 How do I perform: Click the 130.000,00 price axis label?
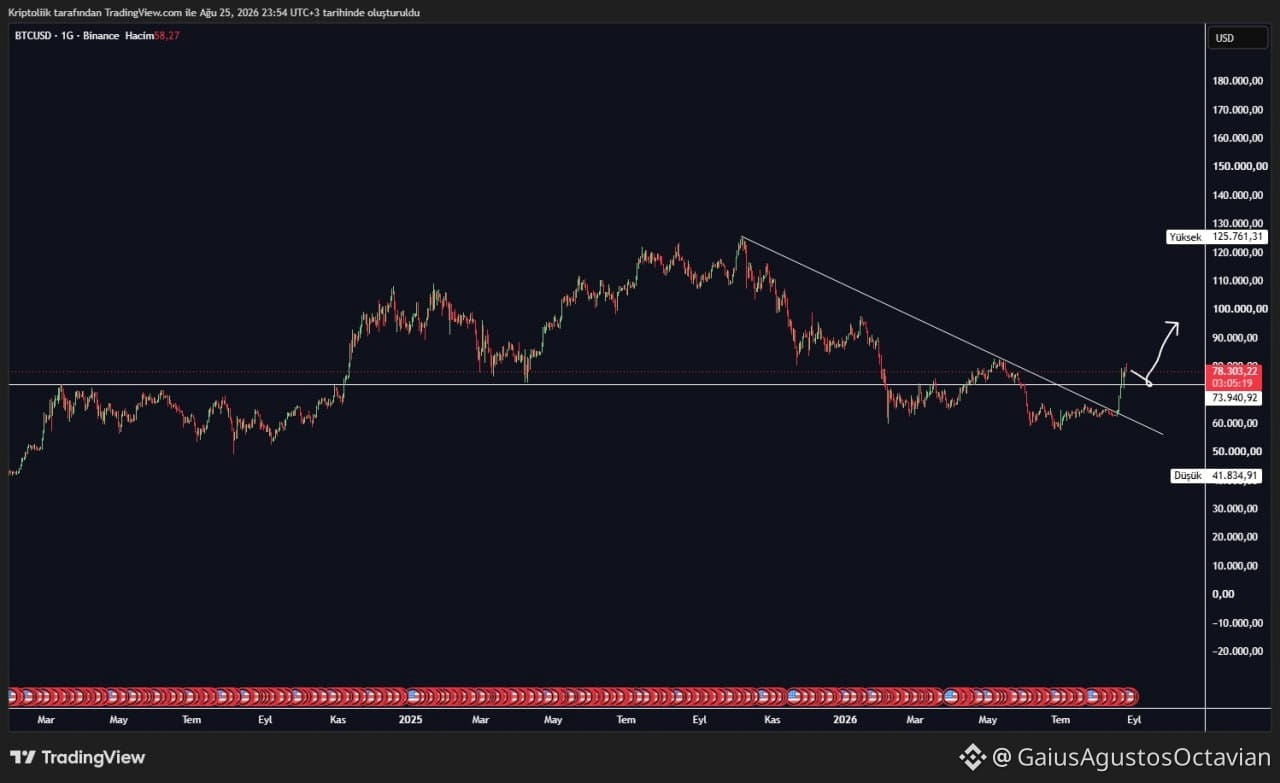click(x=1240, y=223)
